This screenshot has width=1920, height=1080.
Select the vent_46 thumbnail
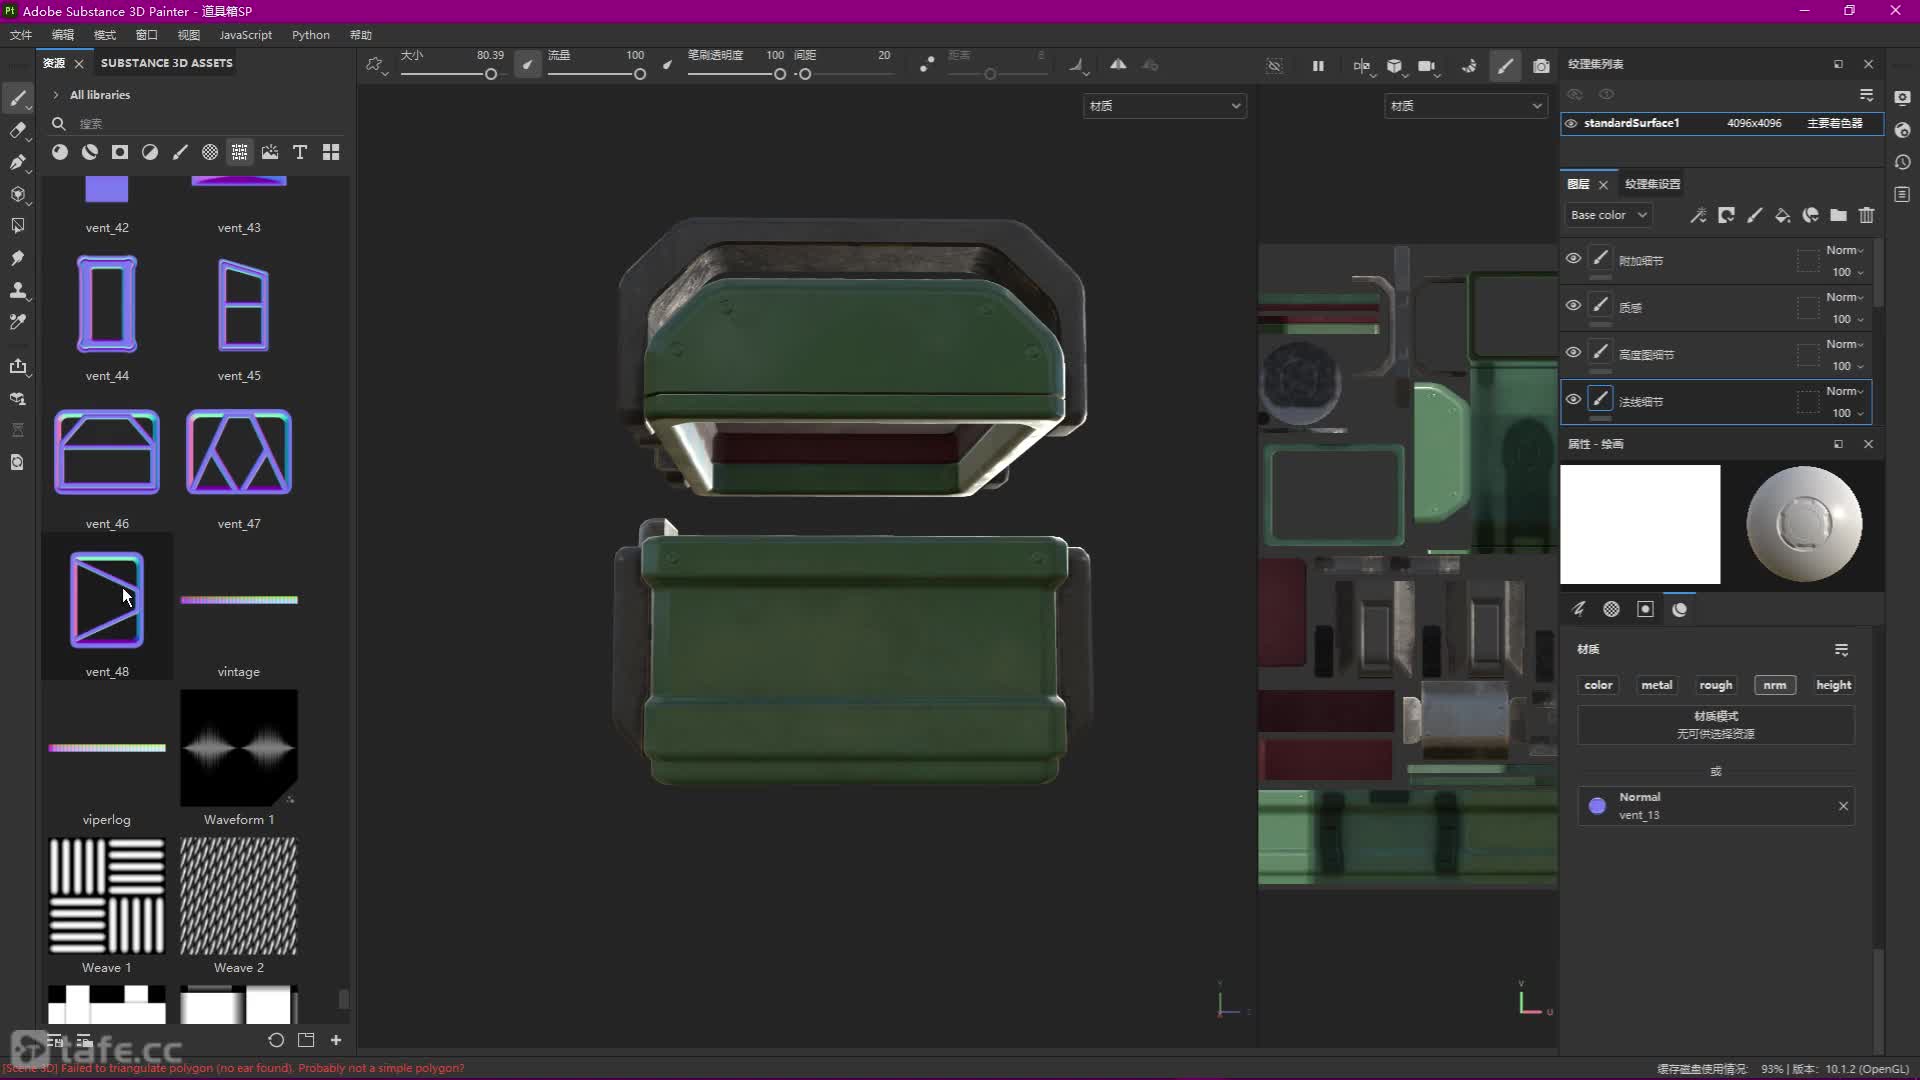pos(107,453)
